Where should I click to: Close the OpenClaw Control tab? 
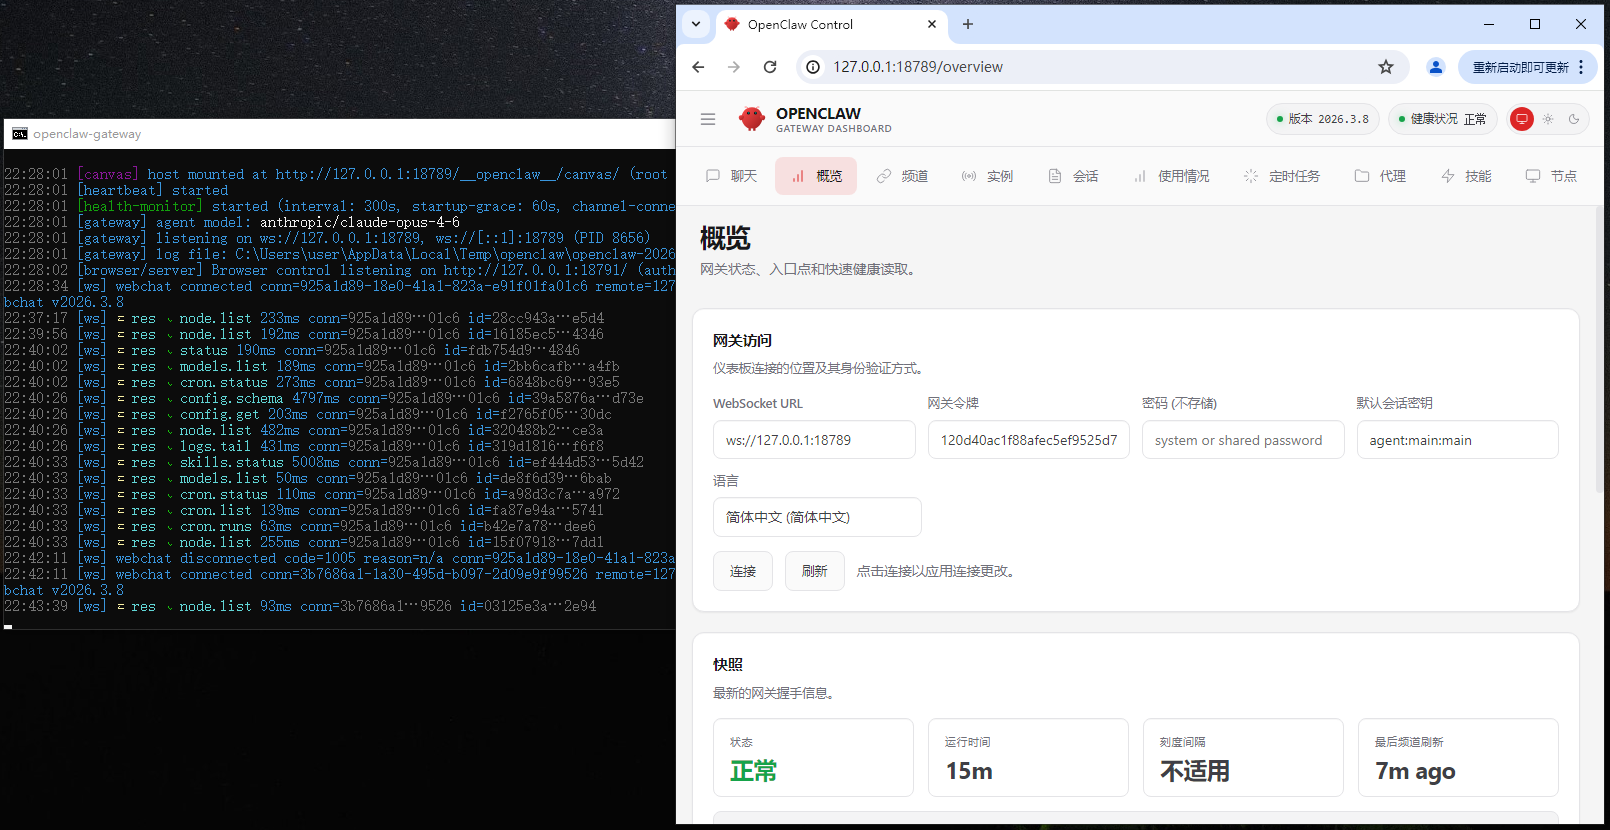(x=932, y=24)
